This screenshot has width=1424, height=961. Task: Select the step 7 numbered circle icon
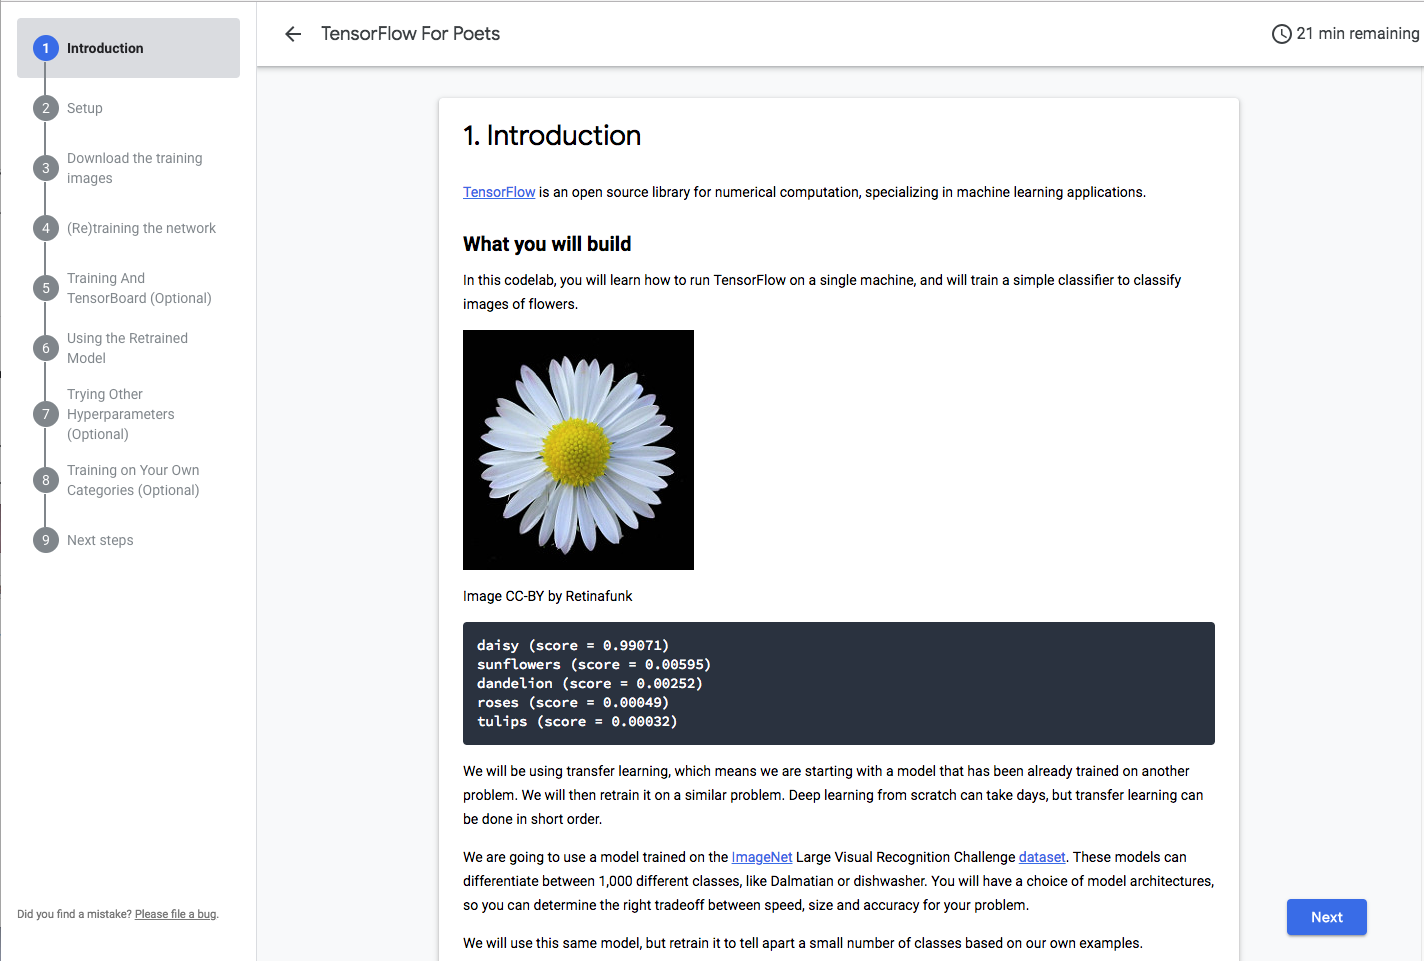[x=46, y=414]
